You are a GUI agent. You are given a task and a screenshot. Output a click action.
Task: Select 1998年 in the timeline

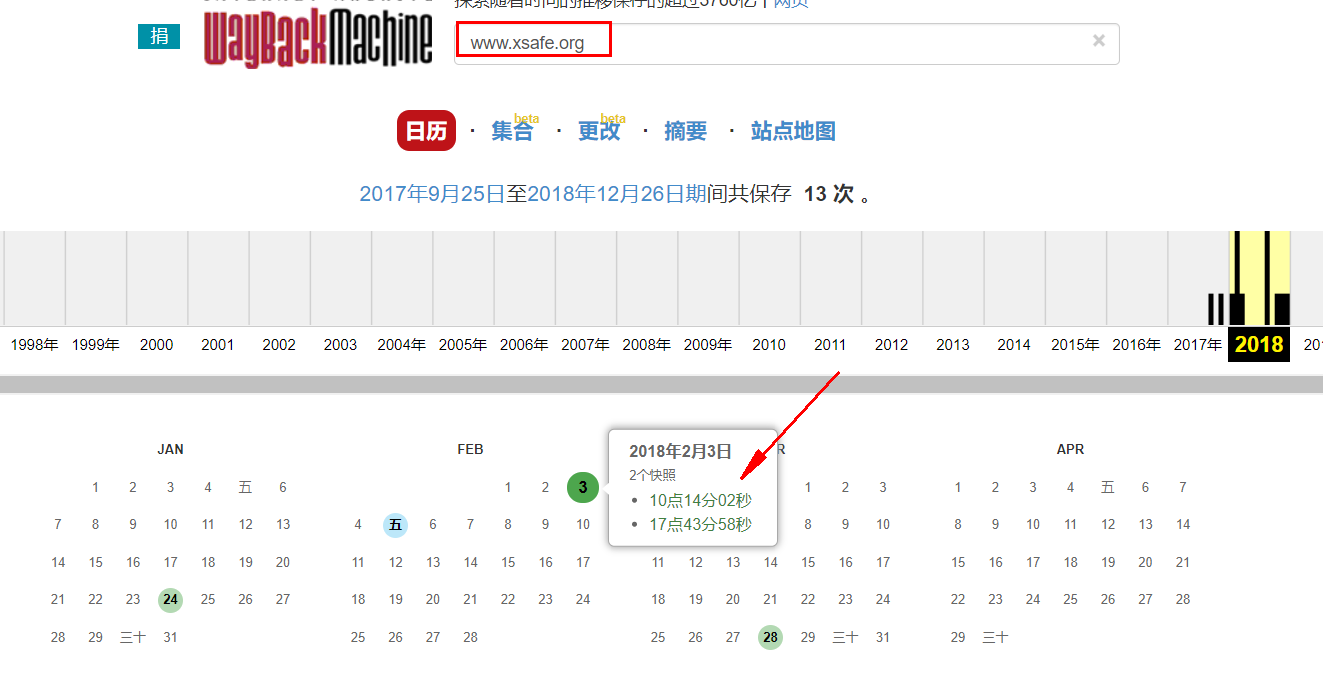(35, 345)
